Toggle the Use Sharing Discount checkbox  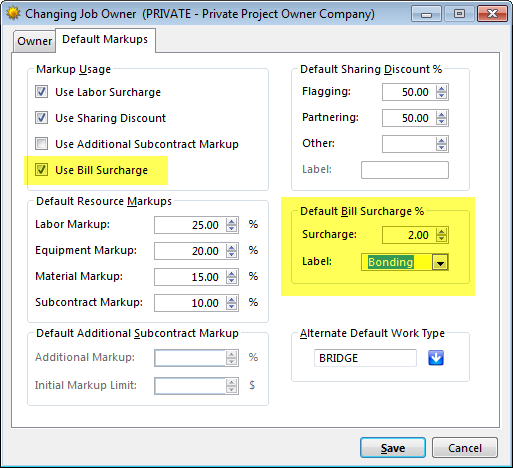[x=41, y=118]
